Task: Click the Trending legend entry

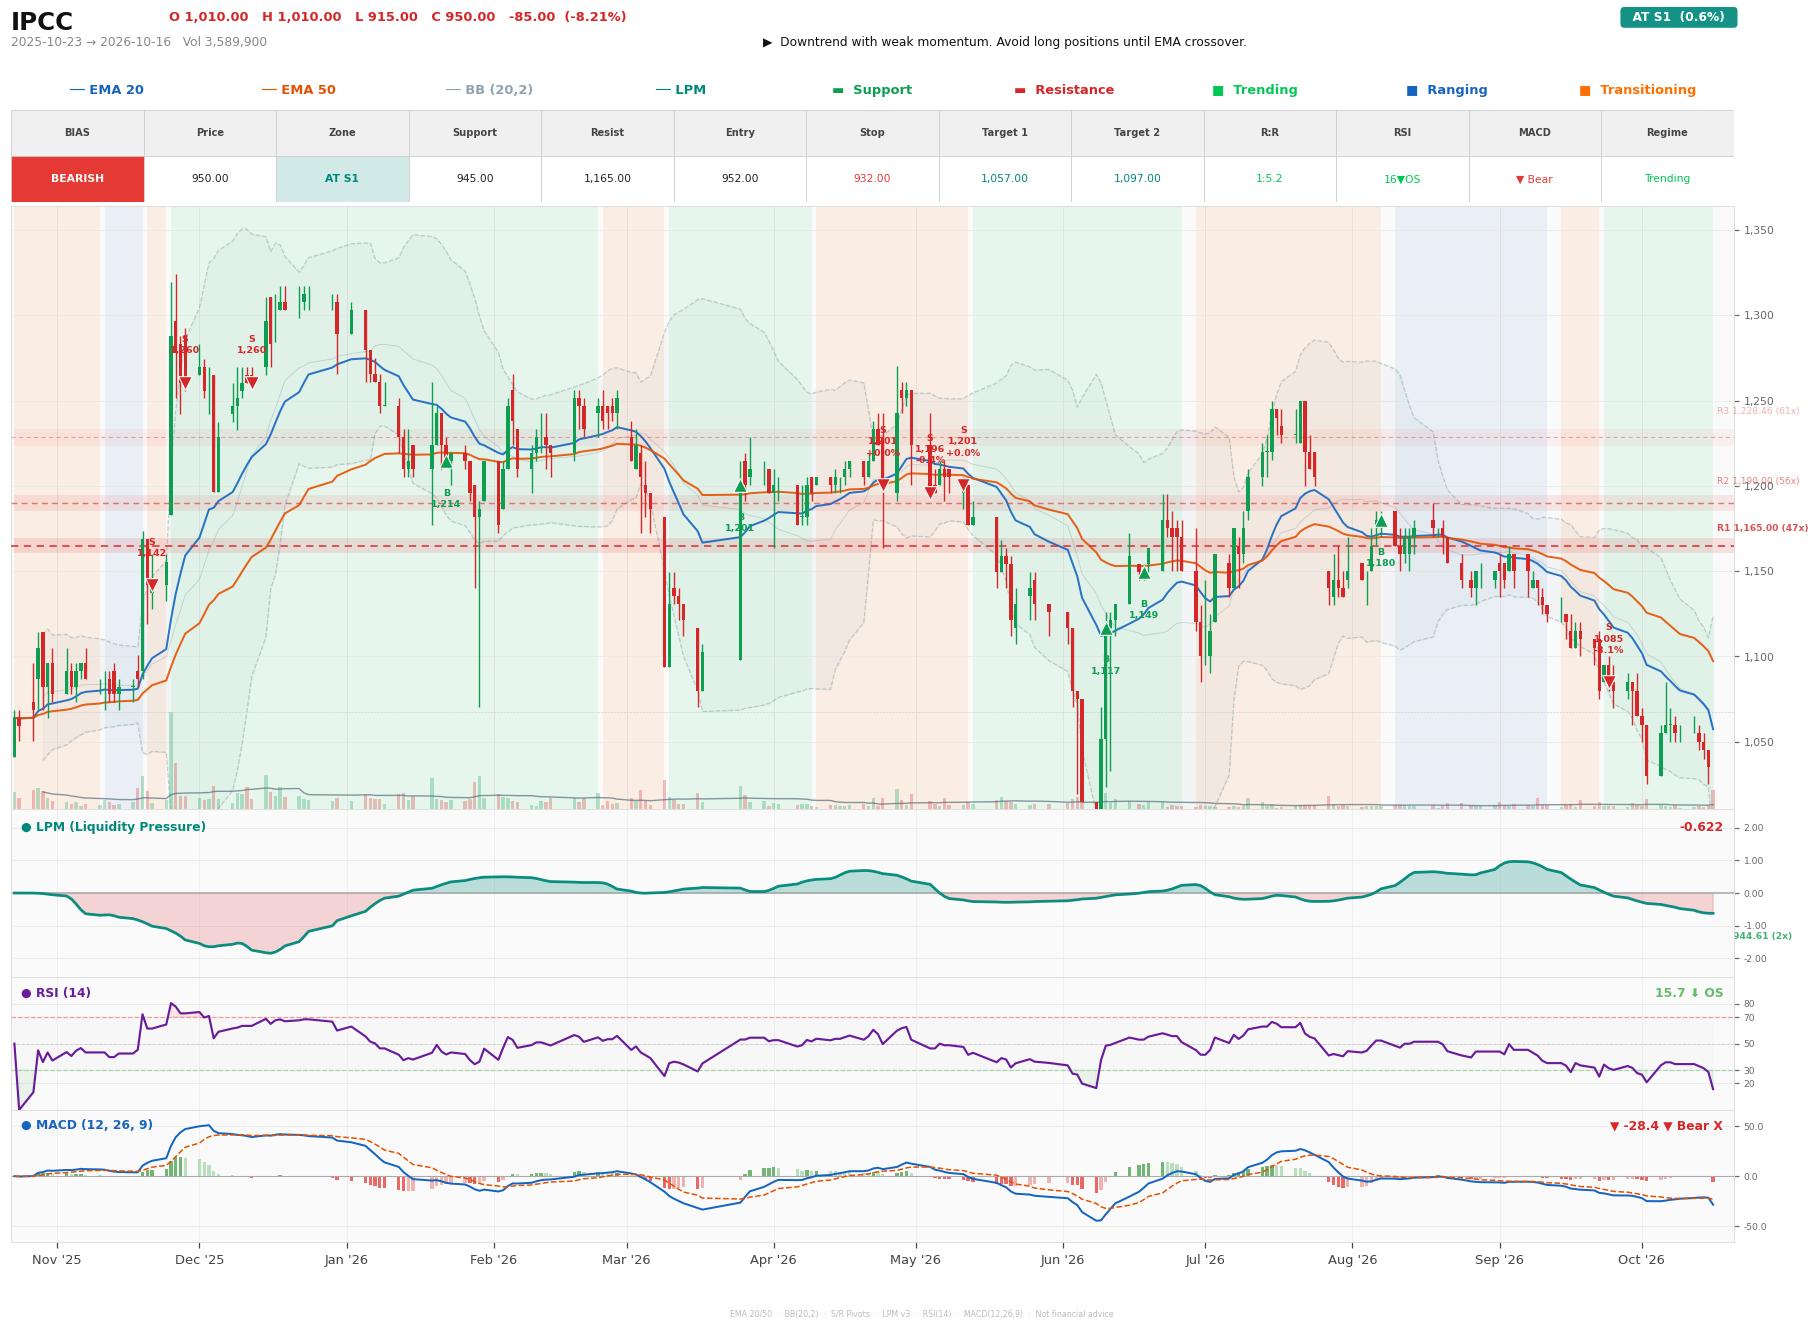Action: pyautogui.click(x=1255, y=90)
